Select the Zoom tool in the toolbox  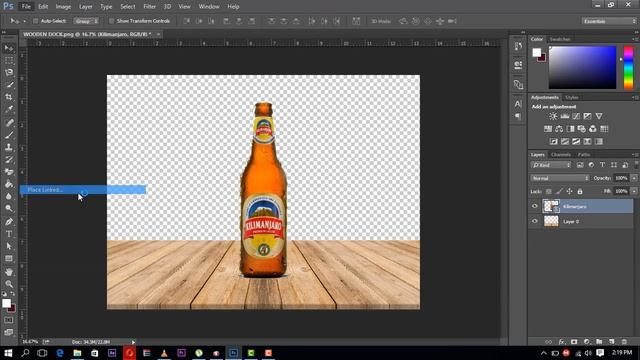9,284
